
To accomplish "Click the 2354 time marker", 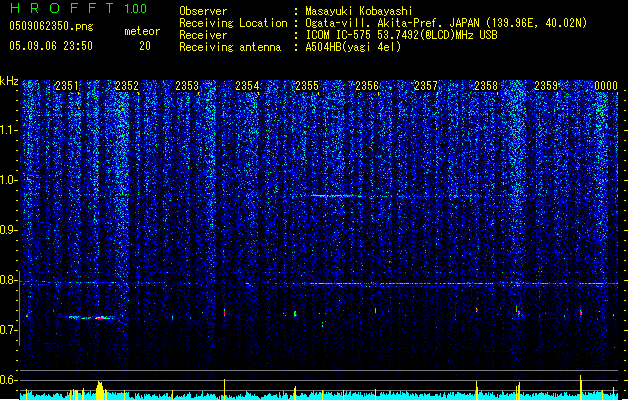I will point(247,86).
